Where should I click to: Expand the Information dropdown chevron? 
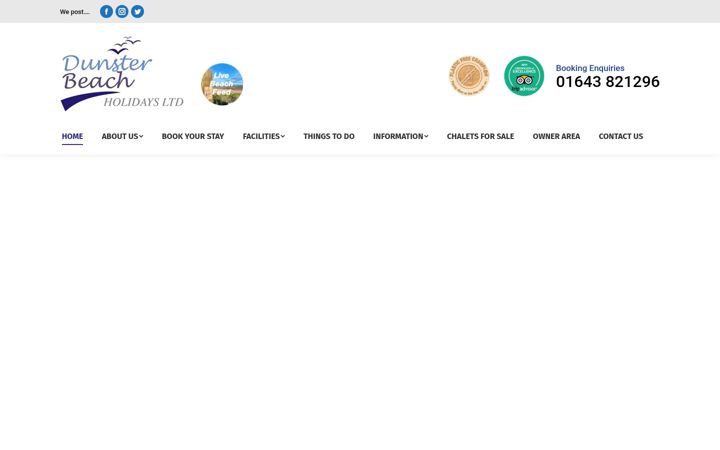tap(426, 136)
